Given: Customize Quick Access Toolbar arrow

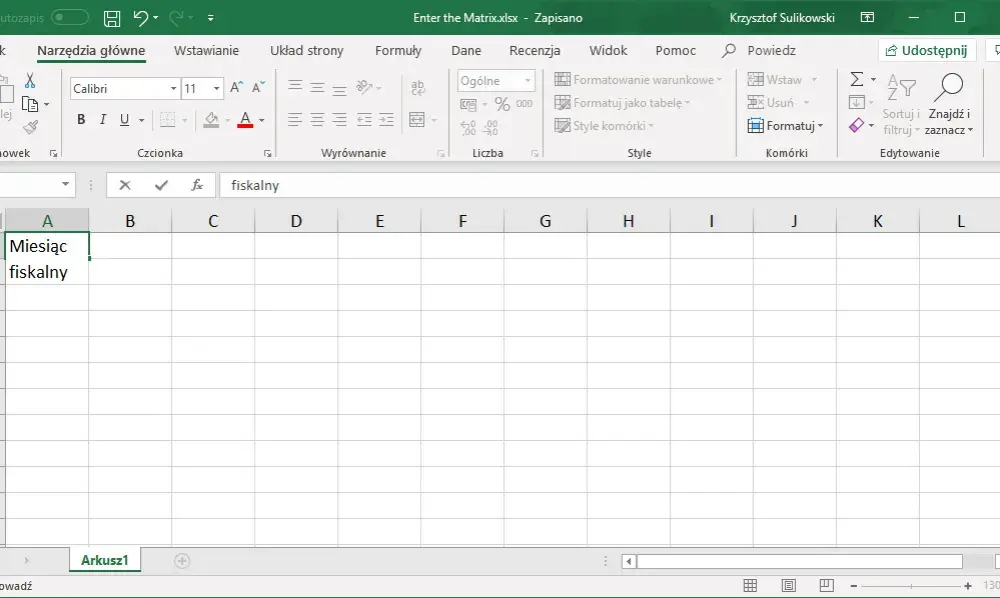Looking at the screenshot, I should (x=210, y=18).
